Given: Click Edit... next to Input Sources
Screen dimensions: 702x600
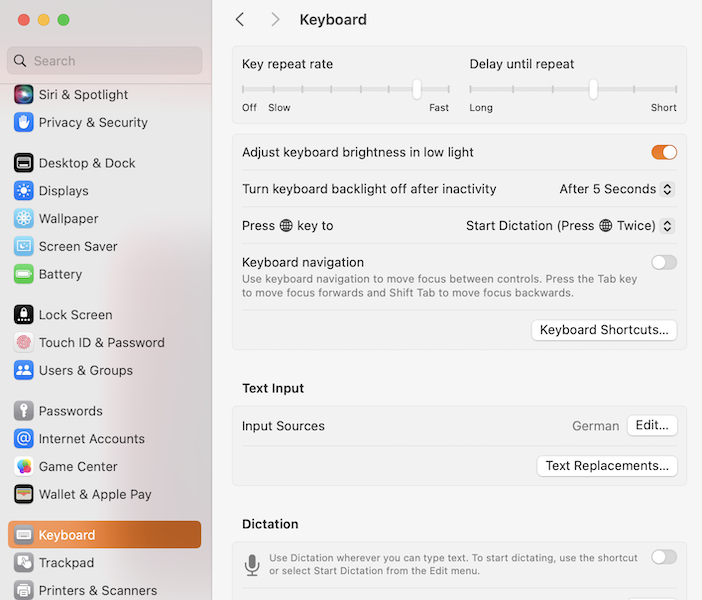Looking at the screenshot, I should [x=652, y=425].
